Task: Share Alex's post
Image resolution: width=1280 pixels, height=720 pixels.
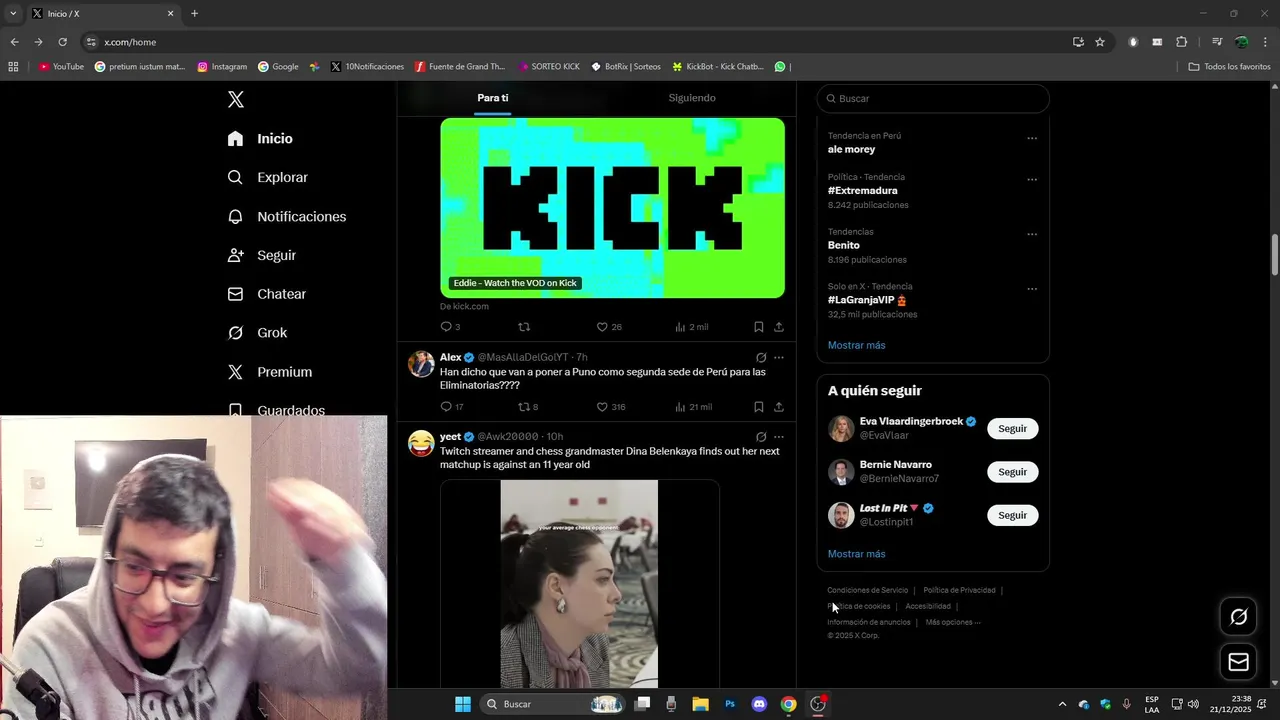Action: point(779,407)
